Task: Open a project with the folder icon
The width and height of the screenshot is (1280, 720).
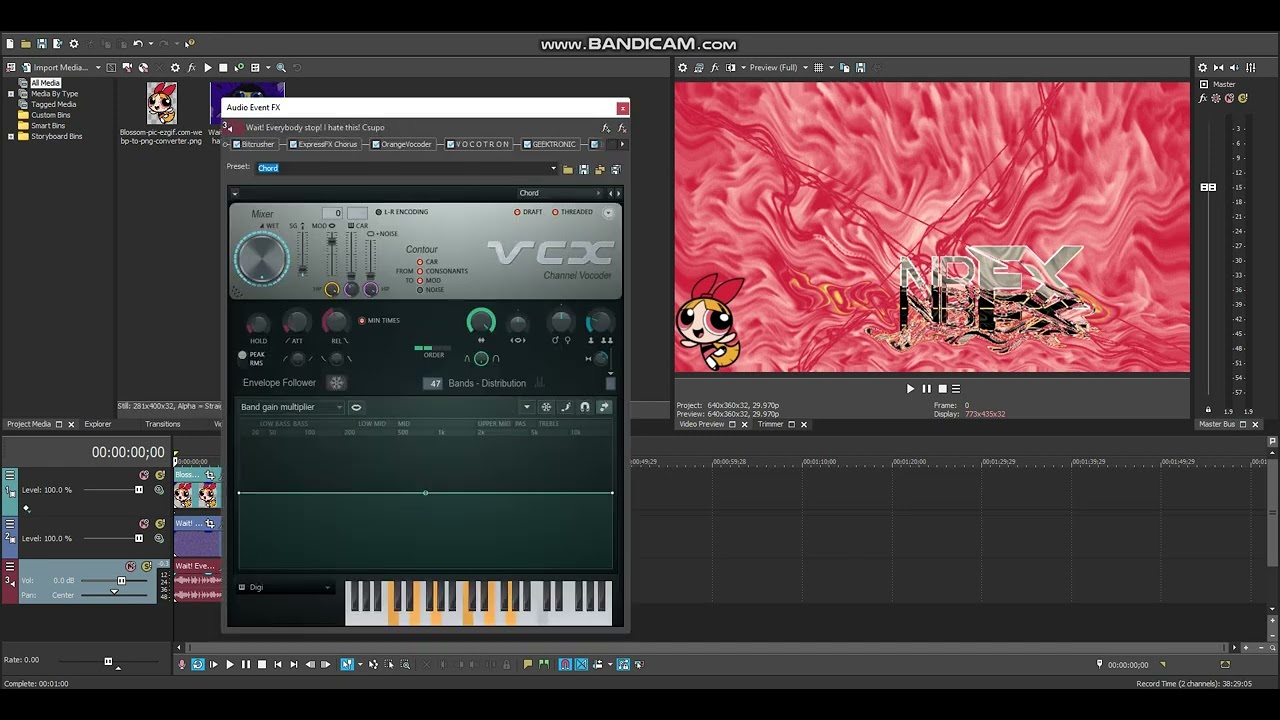Action: [26, 44]
